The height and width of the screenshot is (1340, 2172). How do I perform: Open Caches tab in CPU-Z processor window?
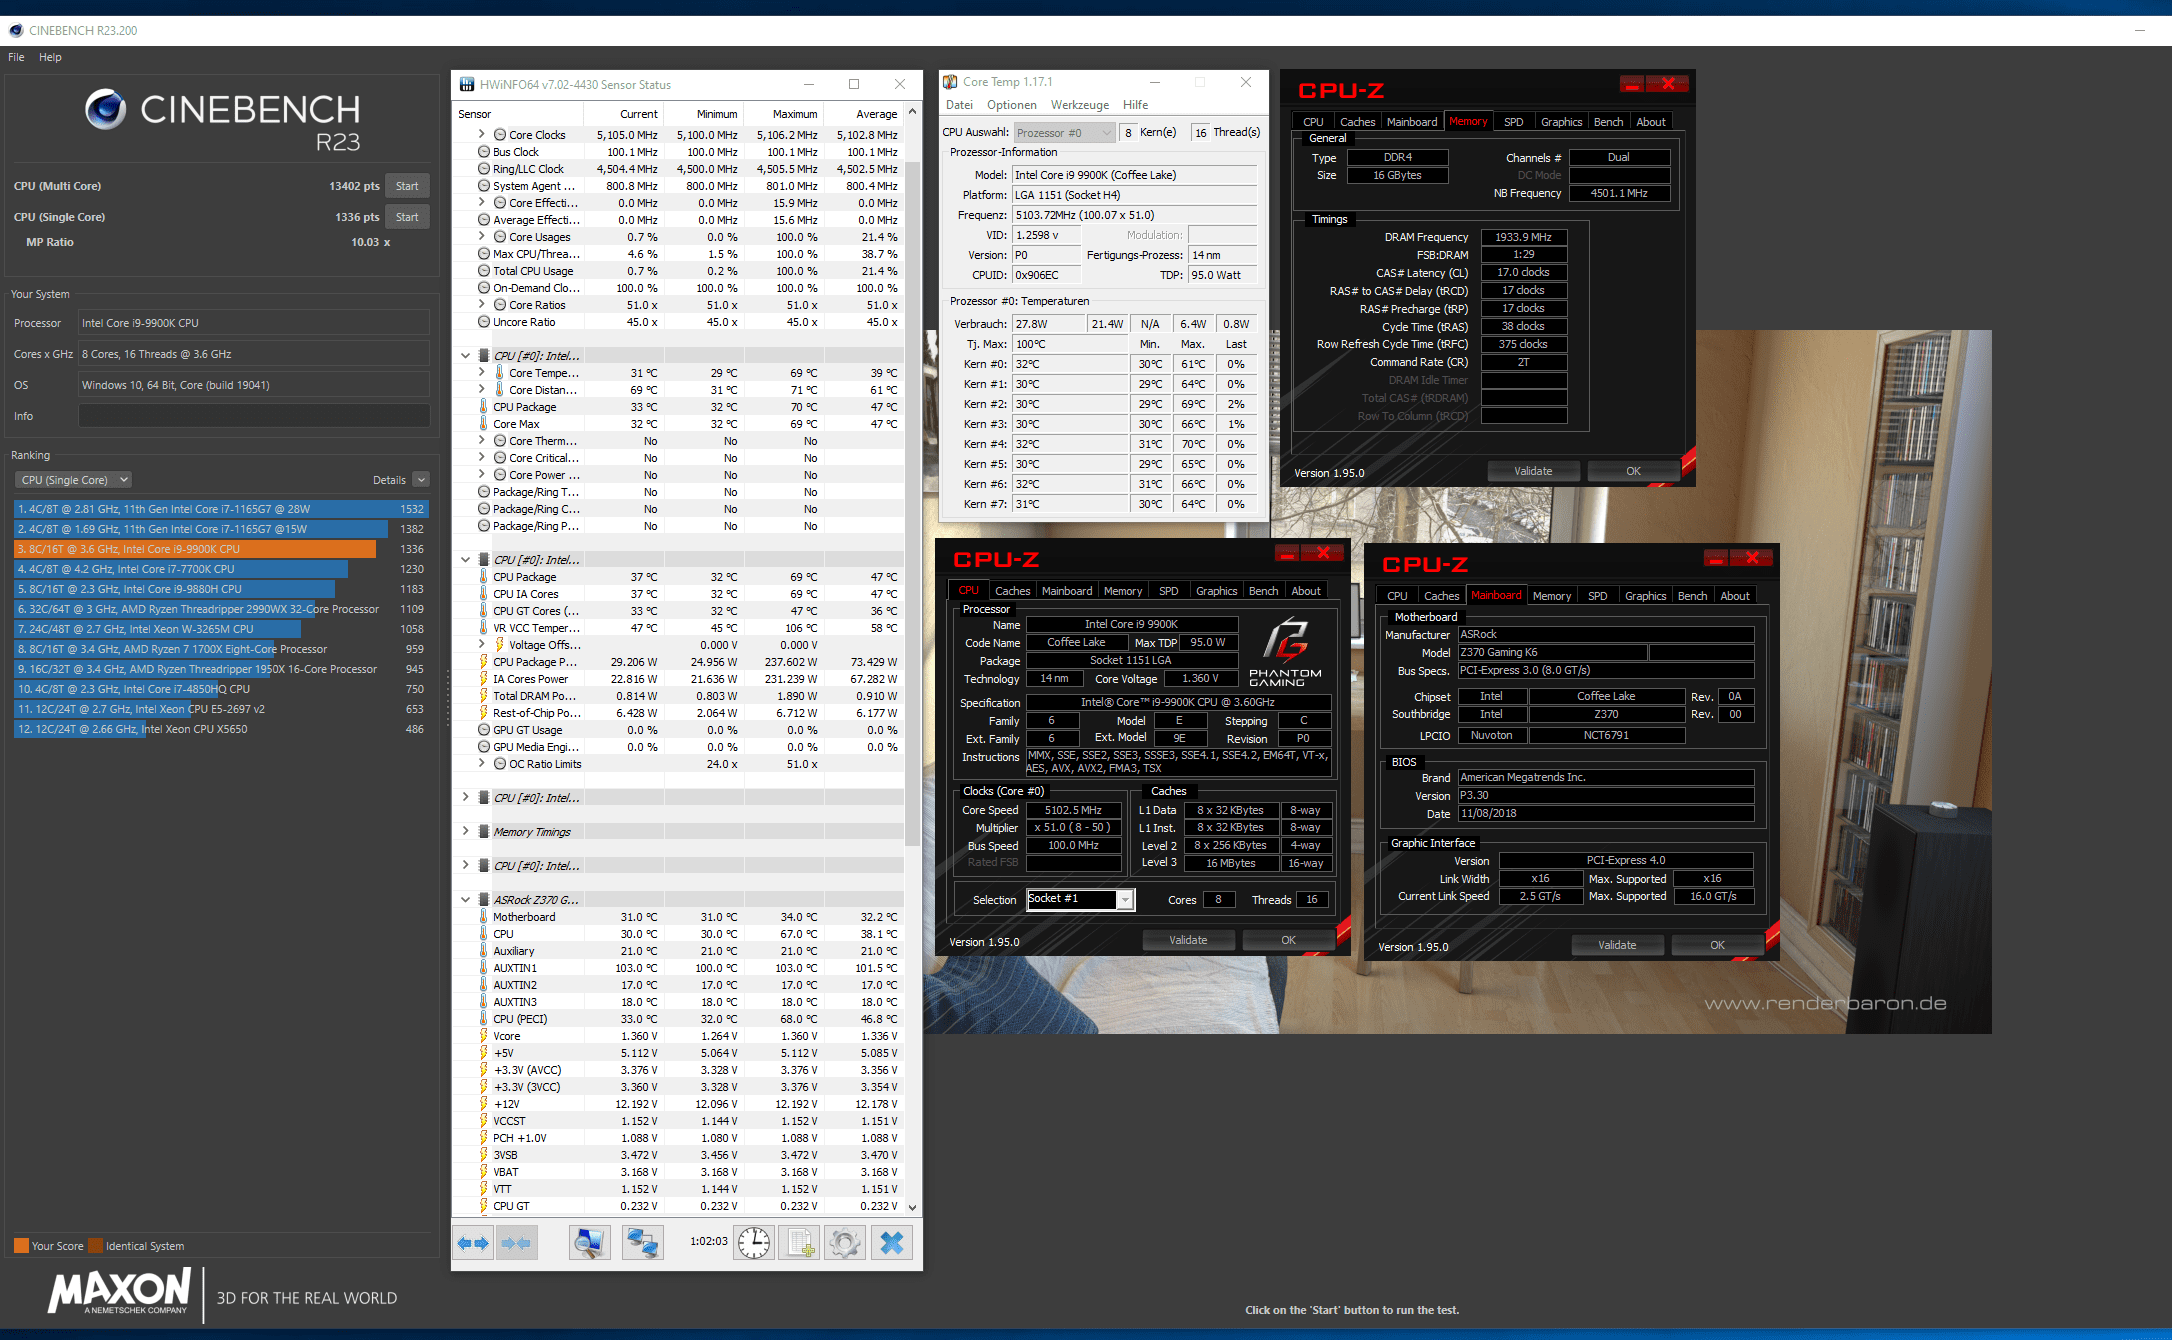click(1012, 591)
